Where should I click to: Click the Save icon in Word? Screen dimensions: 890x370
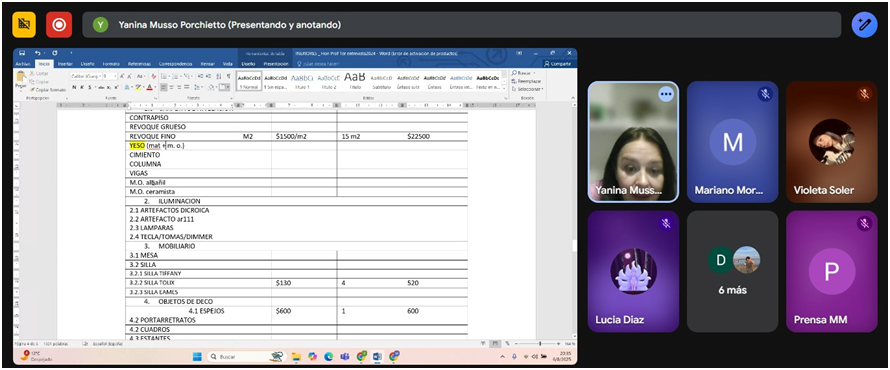(22, 53)
